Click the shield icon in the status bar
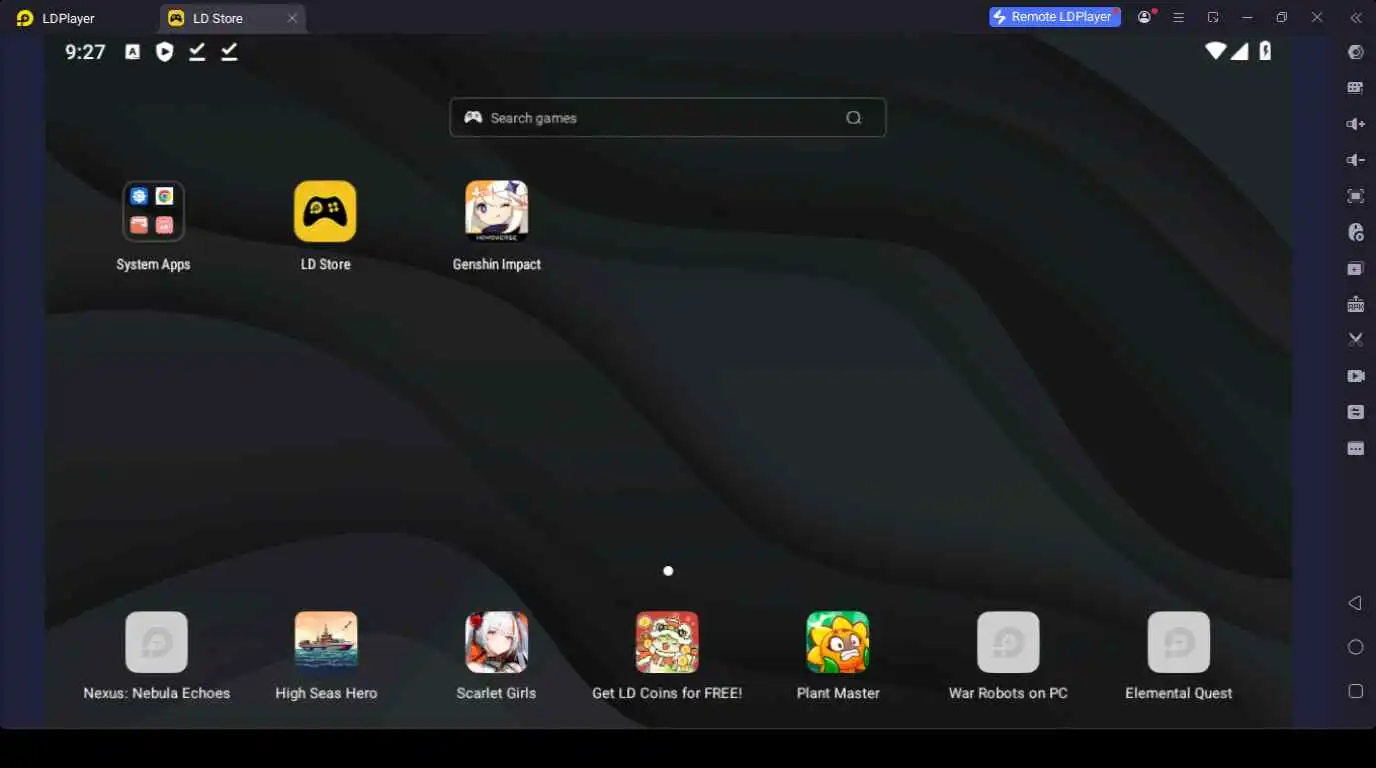Image resolution: width=1376 pixels, height=768 pixels. (x=165, y=52)
